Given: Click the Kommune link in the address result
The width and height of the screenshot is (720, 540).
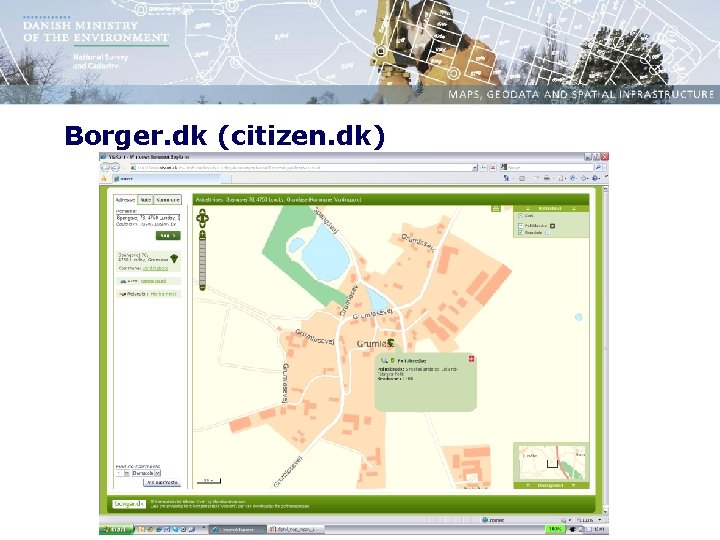Looking at the screenshot, I should pyautogui.click(x=155, y=268).
